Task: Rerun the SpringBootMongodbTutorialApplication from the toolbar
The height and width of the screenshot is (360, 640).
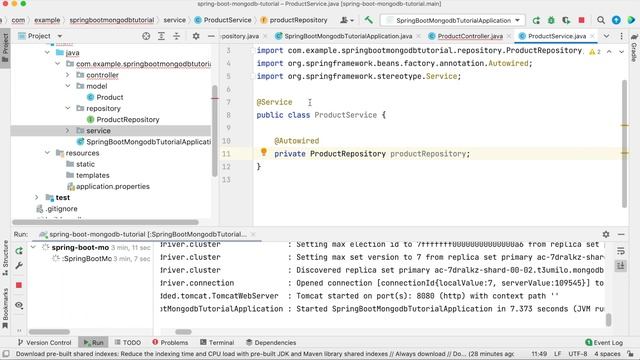Action: 536,20
